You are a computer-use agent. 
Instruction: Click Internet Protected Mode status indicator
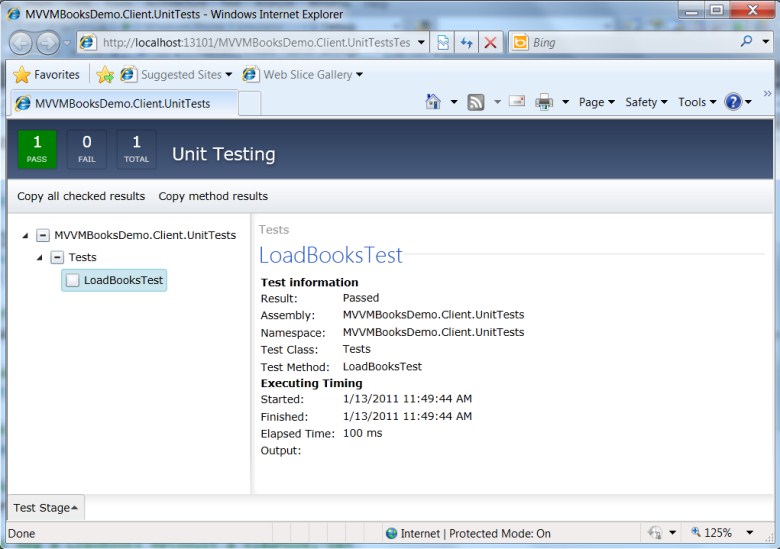point(468,534)
